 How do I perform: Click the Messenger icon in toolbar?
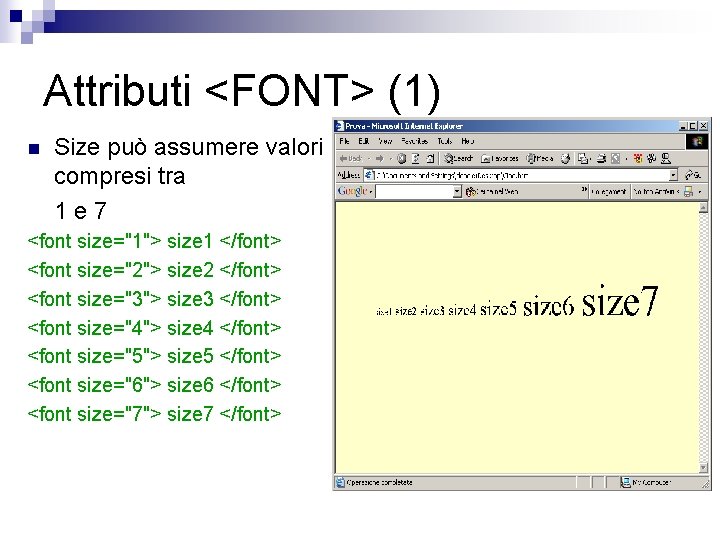[652, 158]
